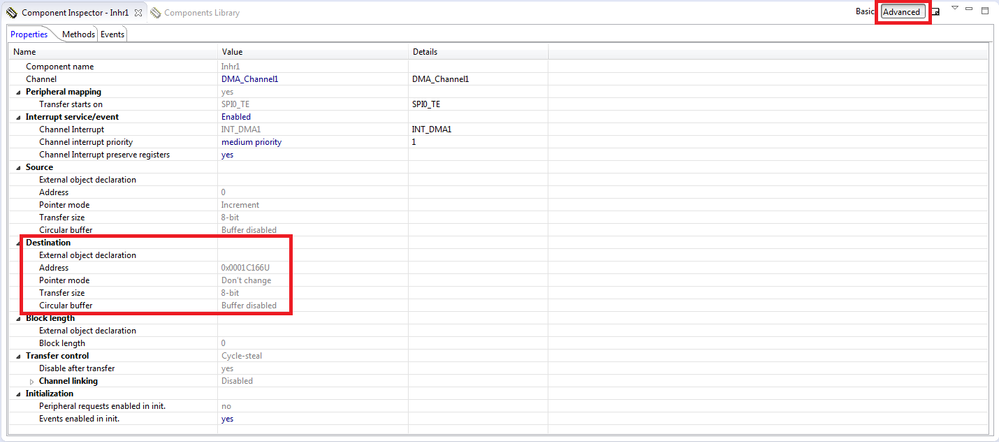The width and height of the screenshot is (999, 442).
Task: Toggle Events enabled in init. yes value
Action: [227, 418]
